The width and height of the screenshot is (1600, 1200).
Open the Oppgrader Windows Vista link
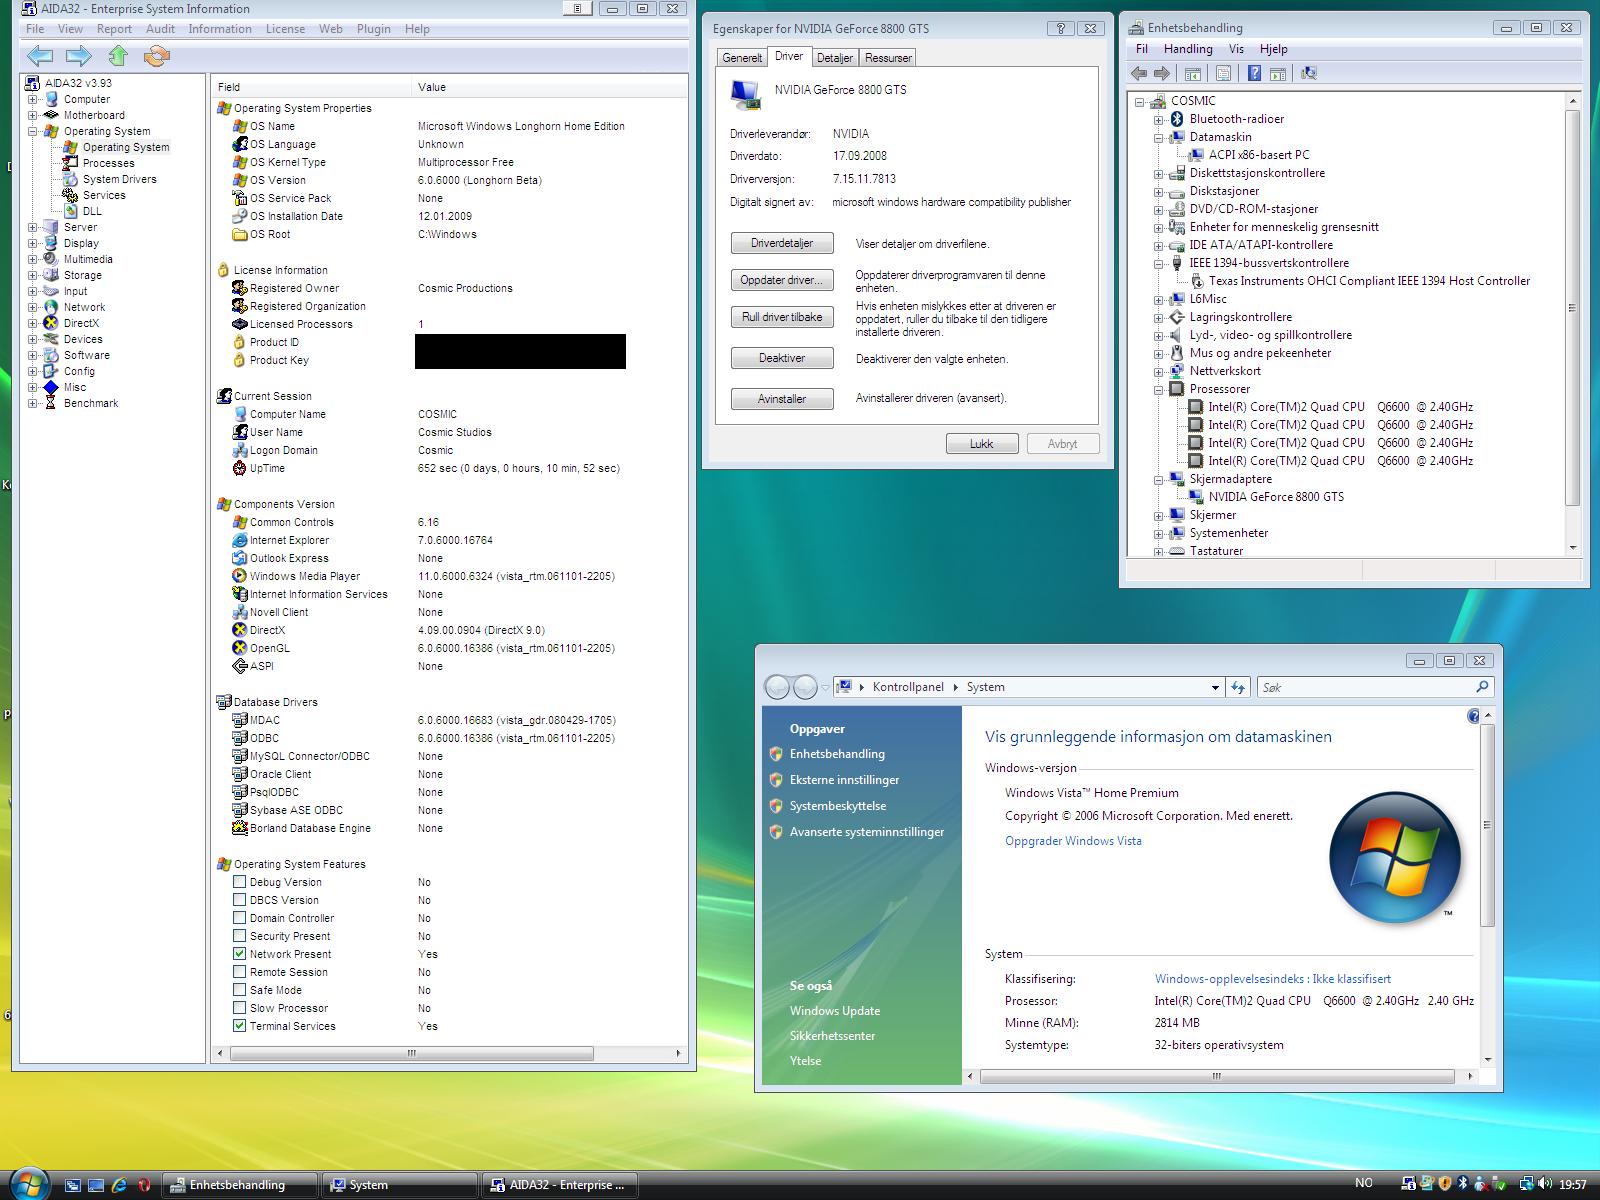coord(1073,841)
